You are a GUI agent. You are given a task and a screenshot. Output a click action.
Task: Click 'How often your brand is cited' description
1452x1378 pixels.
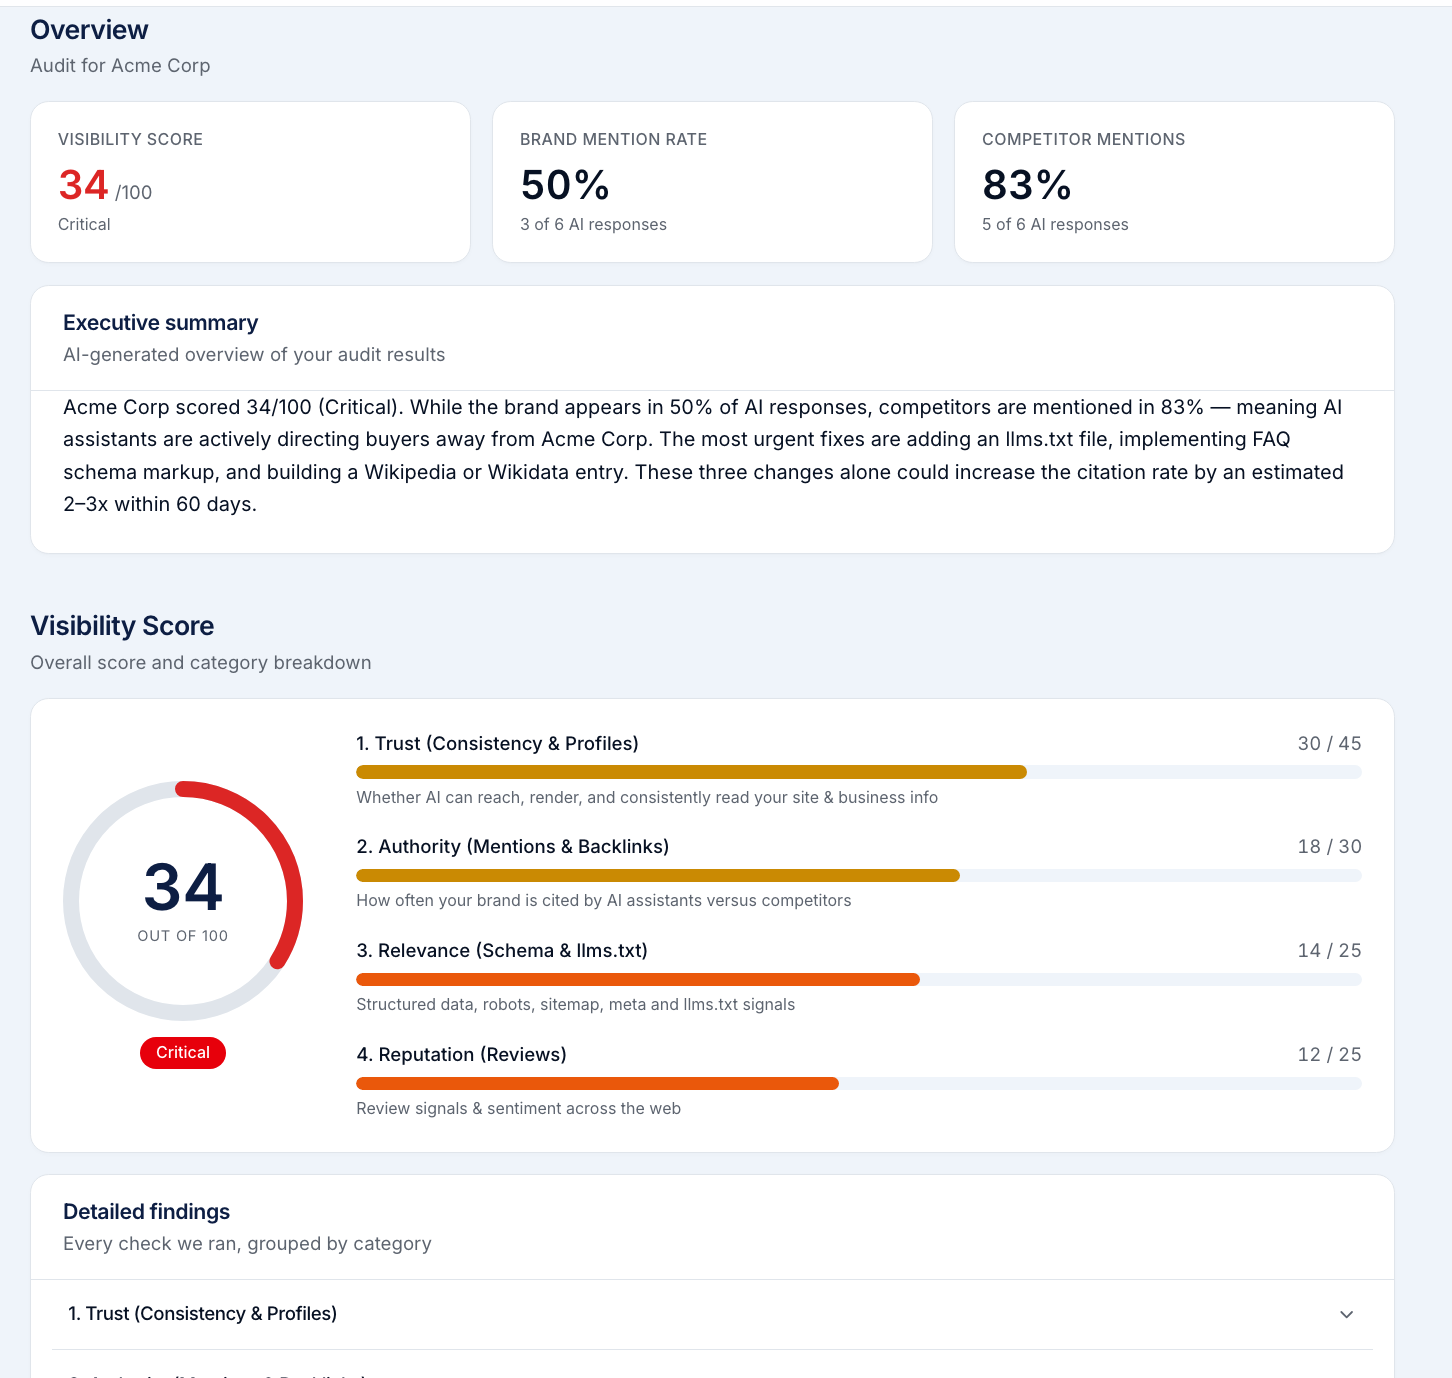(x=604, y=901)
